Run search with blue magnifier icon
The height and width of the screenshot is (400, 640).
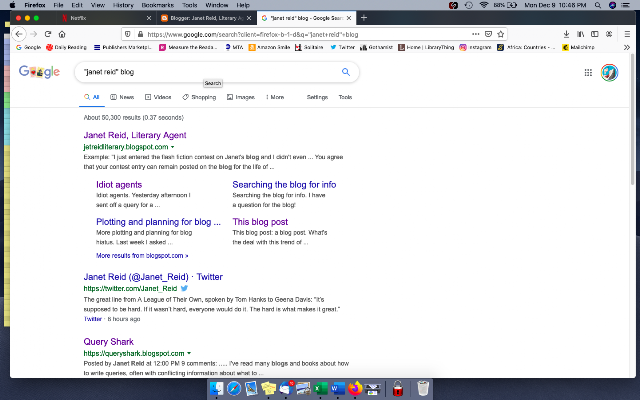346,72
